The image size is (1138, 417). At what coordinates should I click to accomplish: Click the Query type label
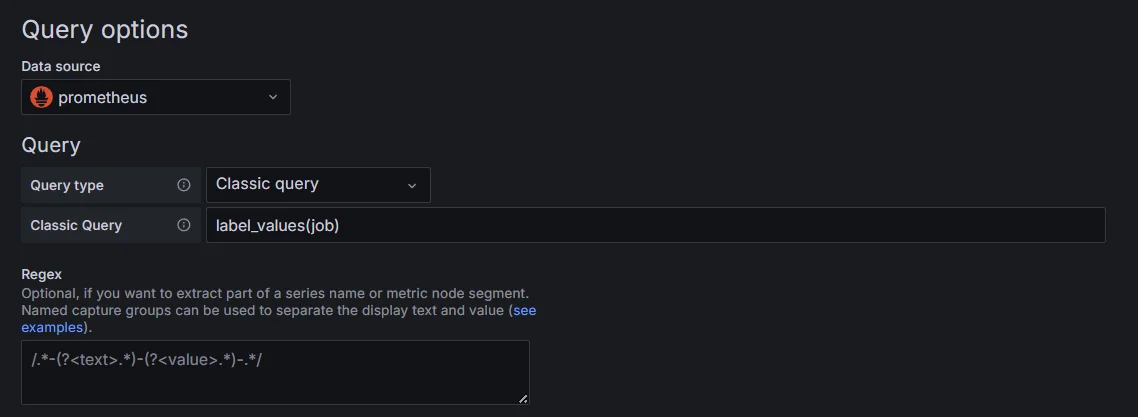click(x=67, y=186)
